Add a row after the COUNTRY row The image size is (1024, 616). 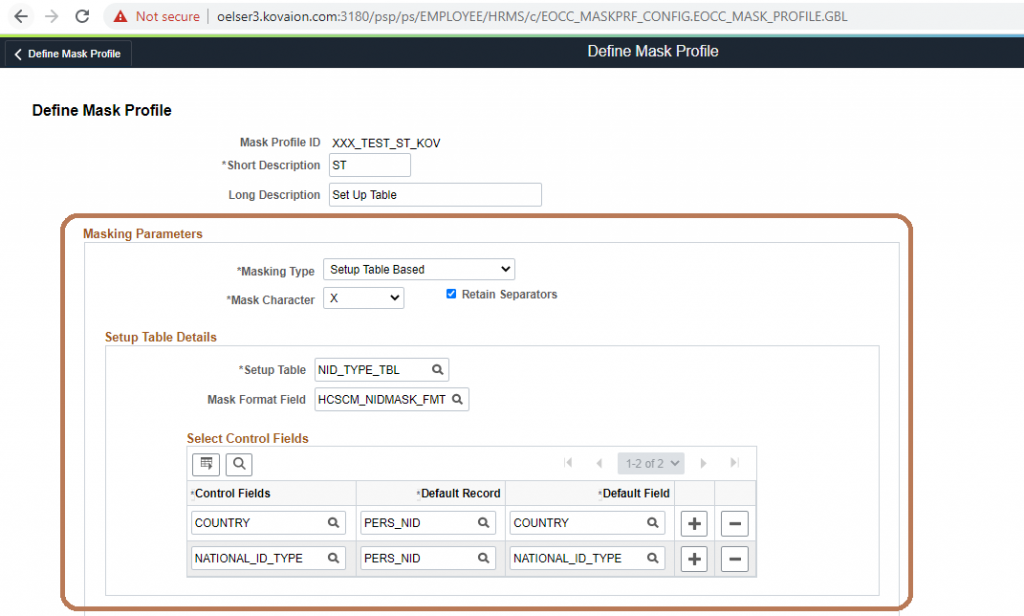click(694, 523)
